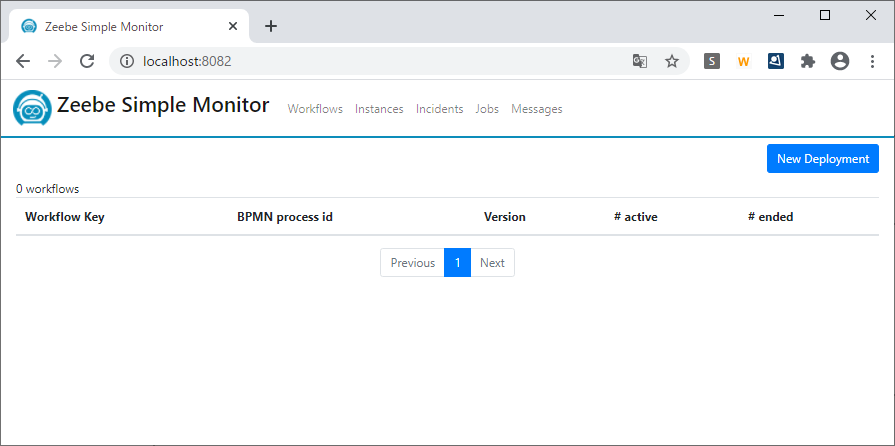Click the Zeebe Simple Monitor title link

point(163,105)
